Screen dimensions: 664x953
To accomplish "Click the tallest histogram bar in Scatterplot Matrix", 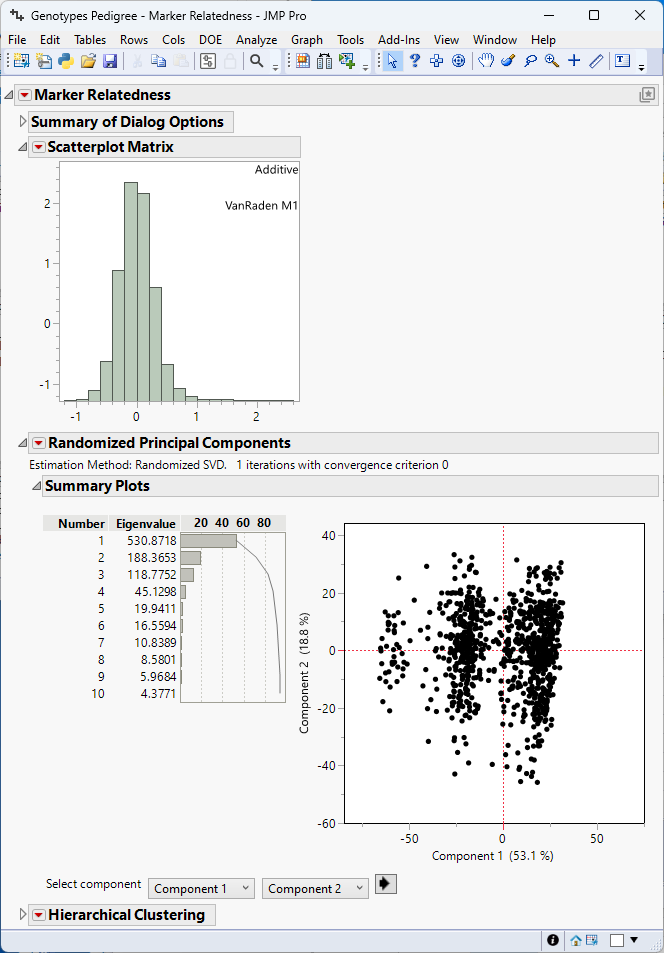I will click(x=131, y=292).
